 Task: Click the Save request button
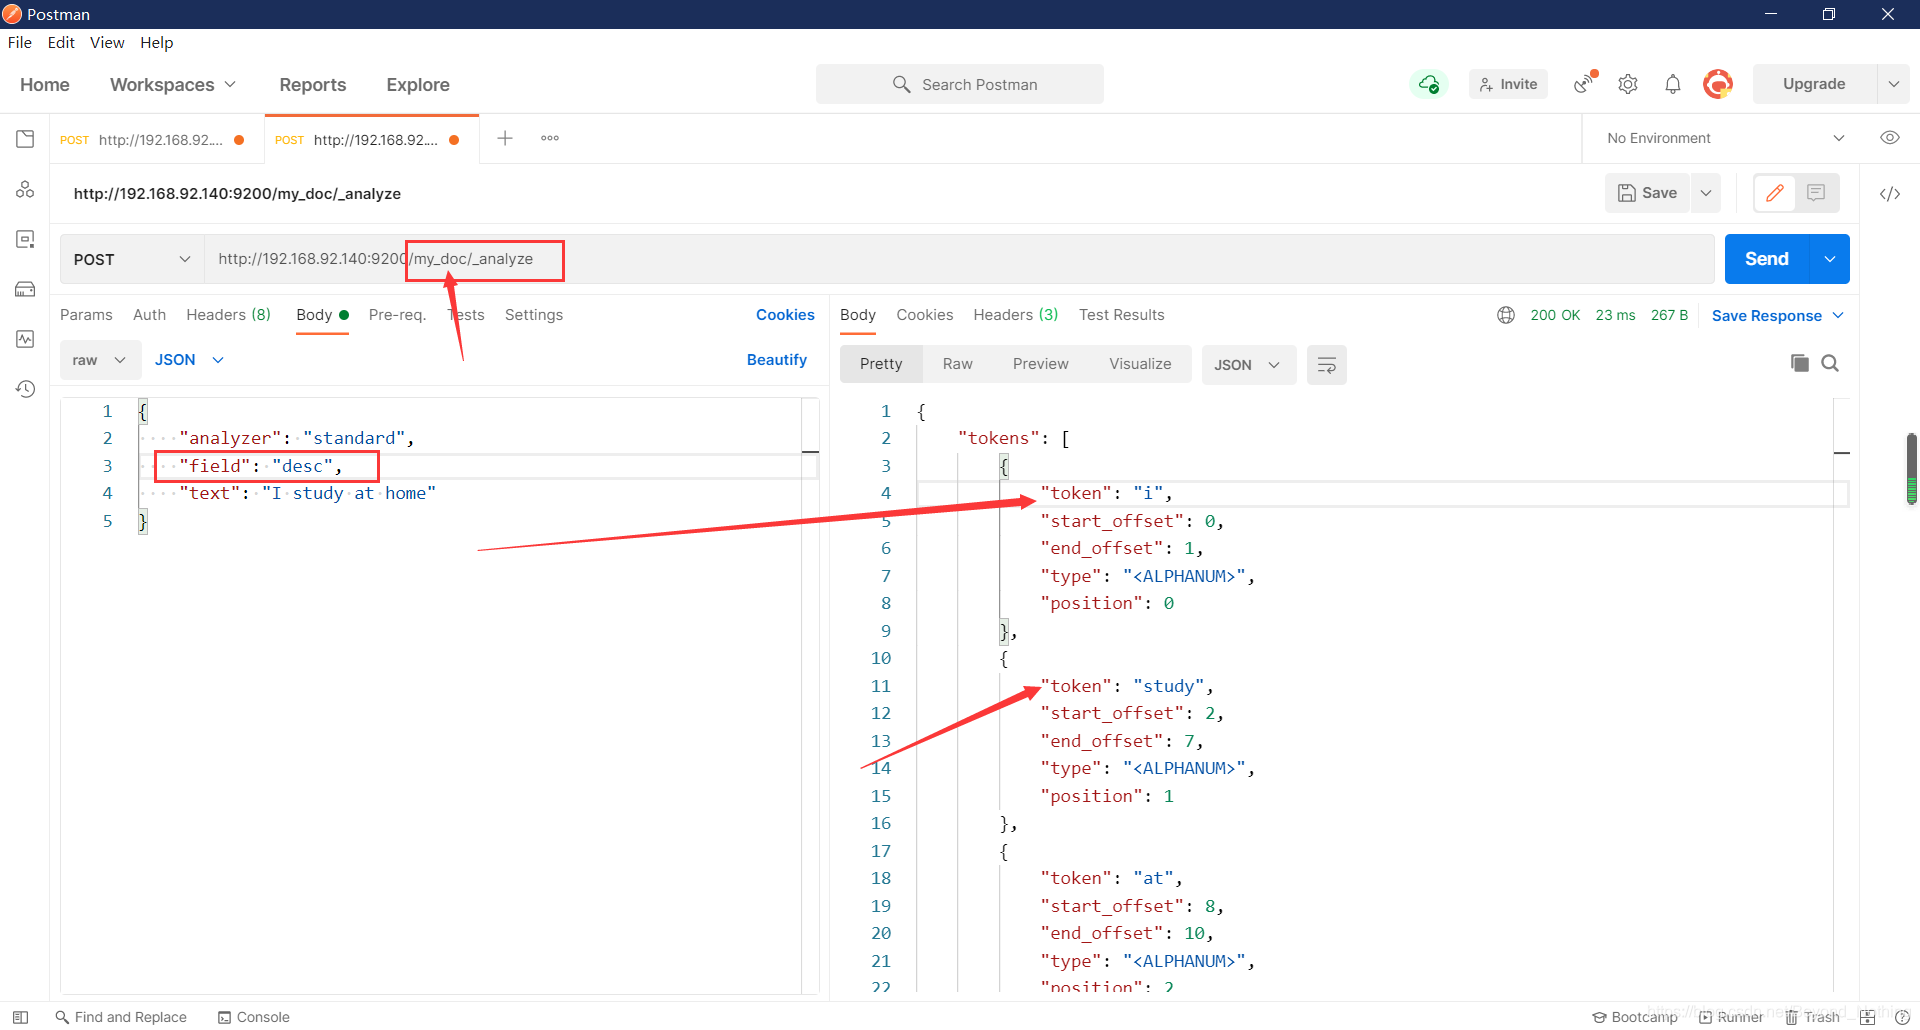(x=1648, y=193)
